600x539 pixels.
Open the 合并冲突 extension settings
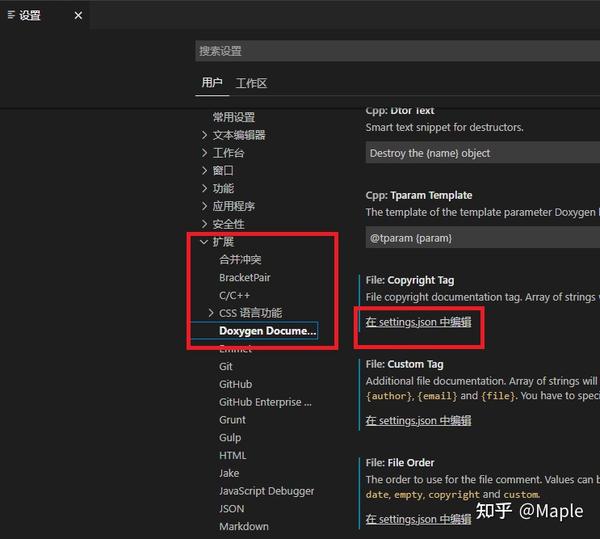(x=240, y=260)
